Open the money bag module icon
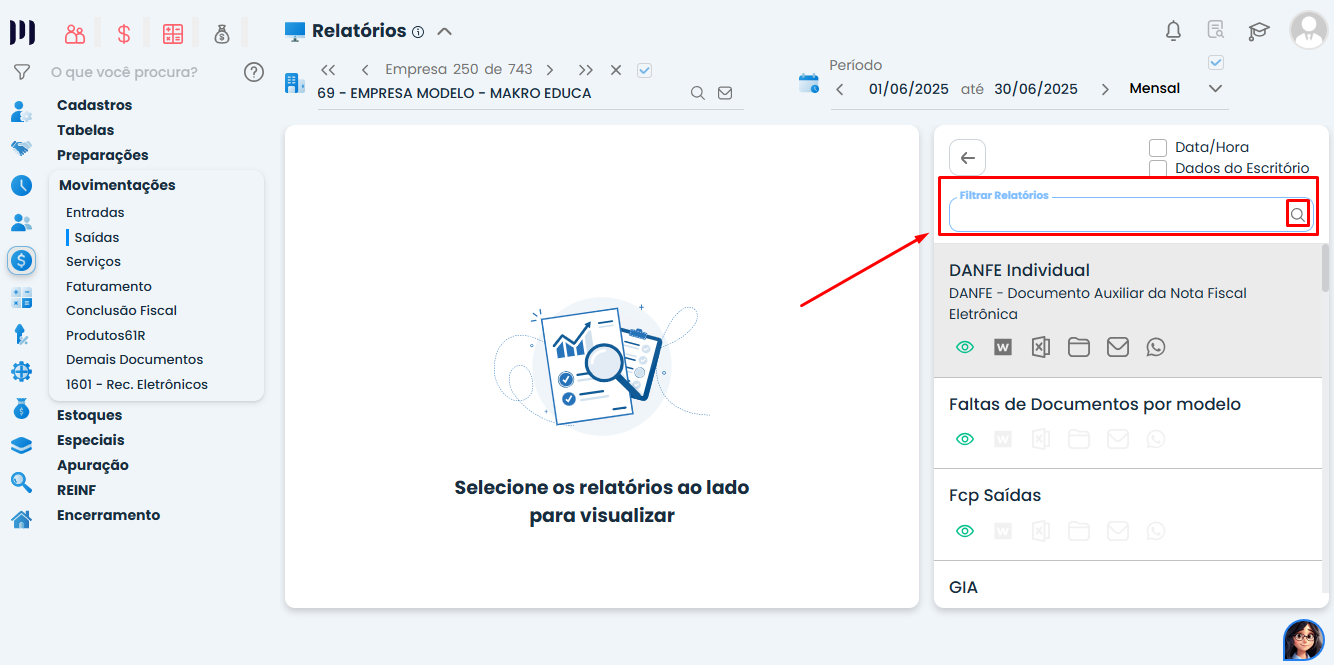 pos(222,33)
